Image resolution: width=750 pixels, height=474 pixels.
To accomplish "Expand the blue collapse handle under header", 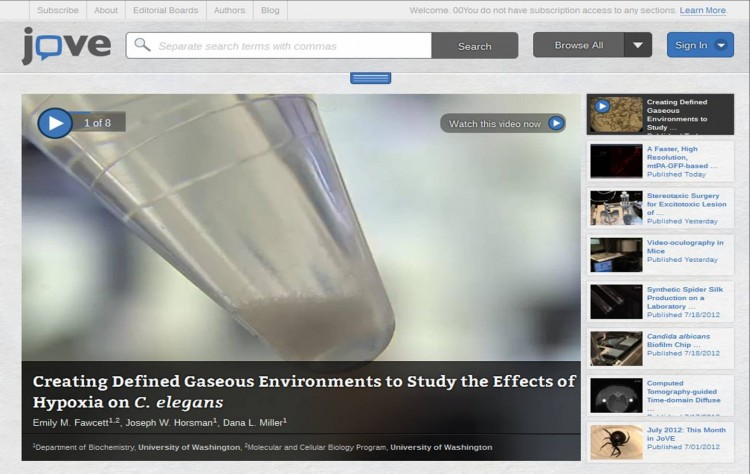I will (x=370, y=78).
